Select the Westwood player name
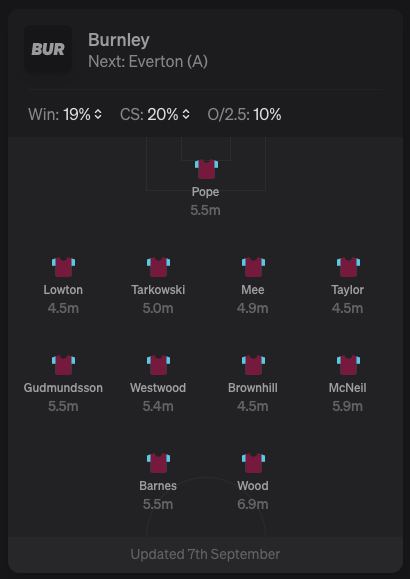This screenshot has height=579, width=410. (158, 388)
